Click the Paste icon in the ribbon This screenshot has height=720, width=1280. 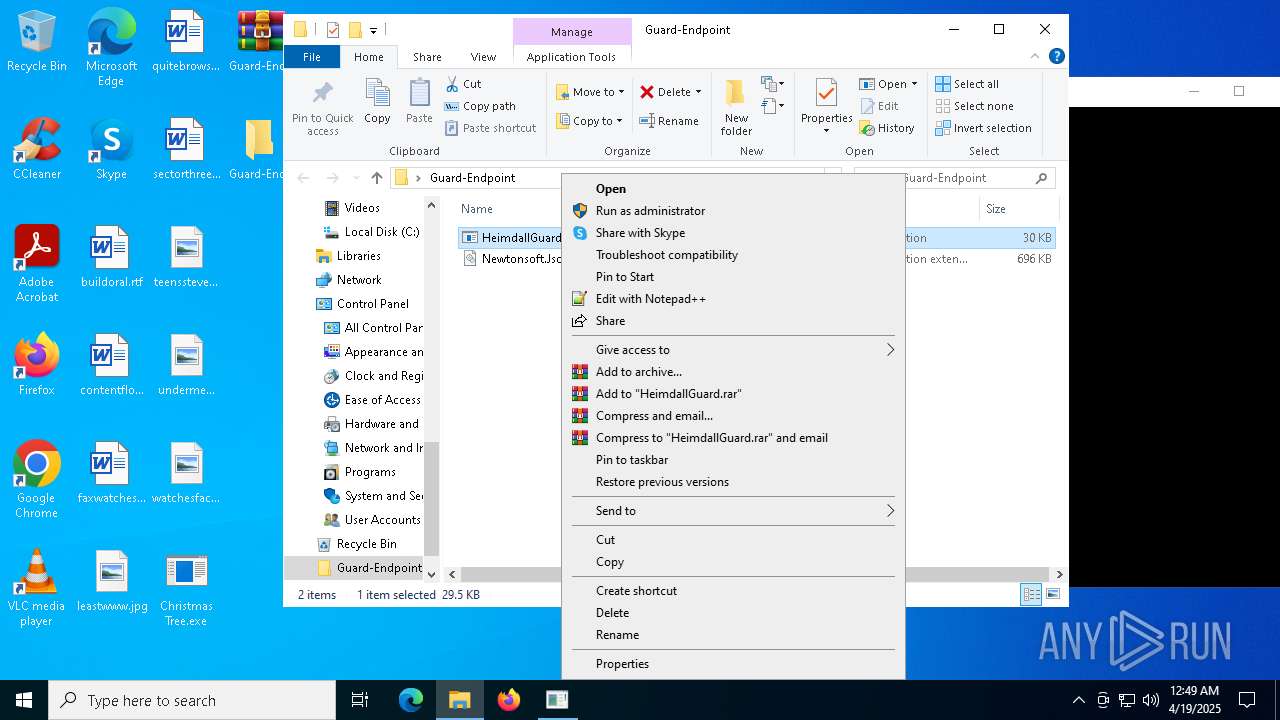(419, 94)
